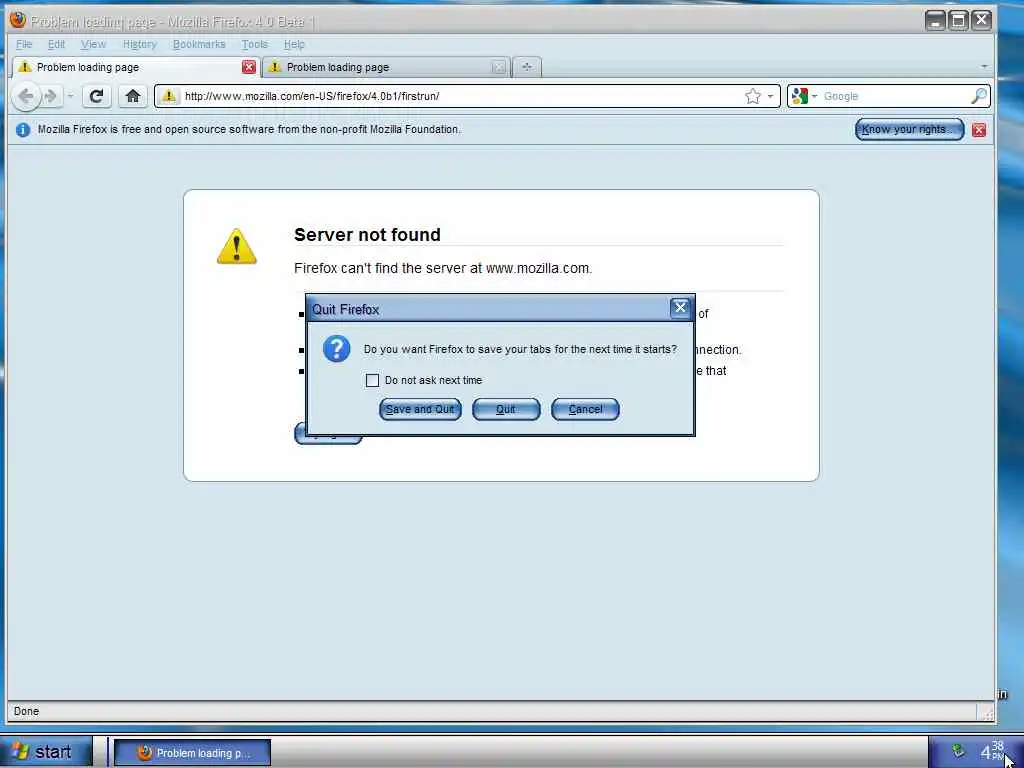Click the Back navigation arrow
The height and width of the screenshot is (768, 1024).
click(25, 97)
